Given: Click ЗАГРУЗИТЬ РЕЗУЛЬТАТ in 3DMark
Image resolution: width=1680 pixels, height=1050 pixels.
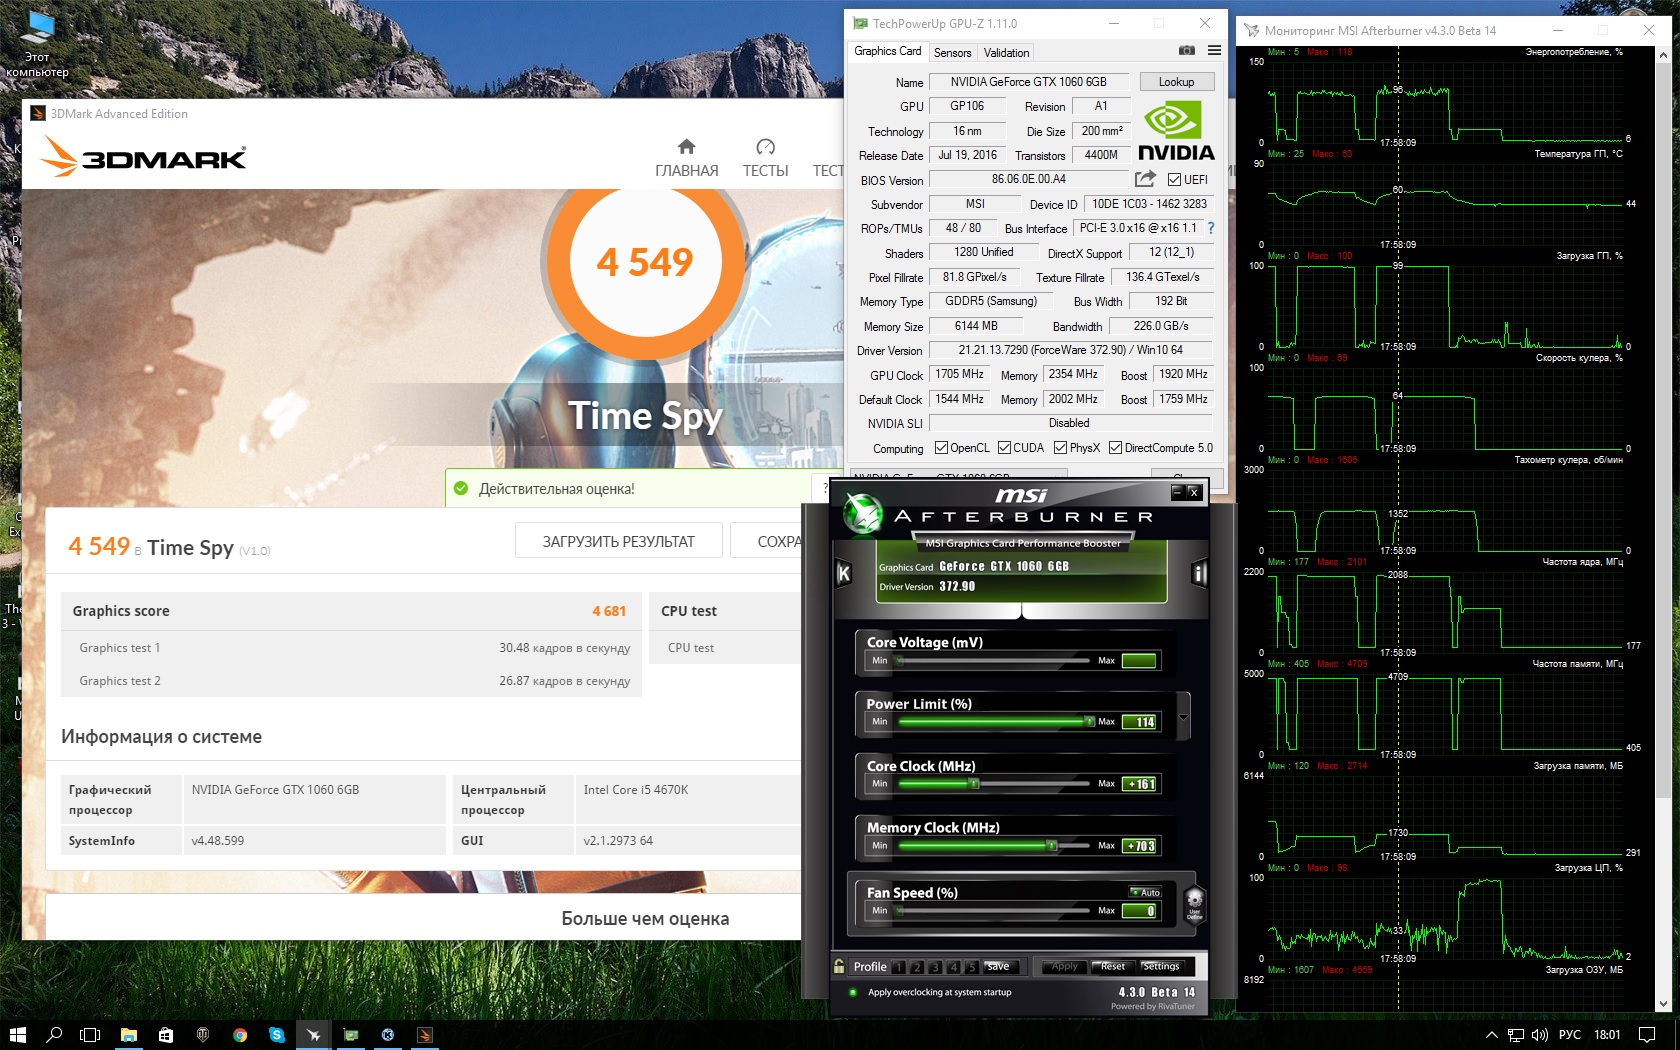Looking at the screenshot, I should (618, 541).
